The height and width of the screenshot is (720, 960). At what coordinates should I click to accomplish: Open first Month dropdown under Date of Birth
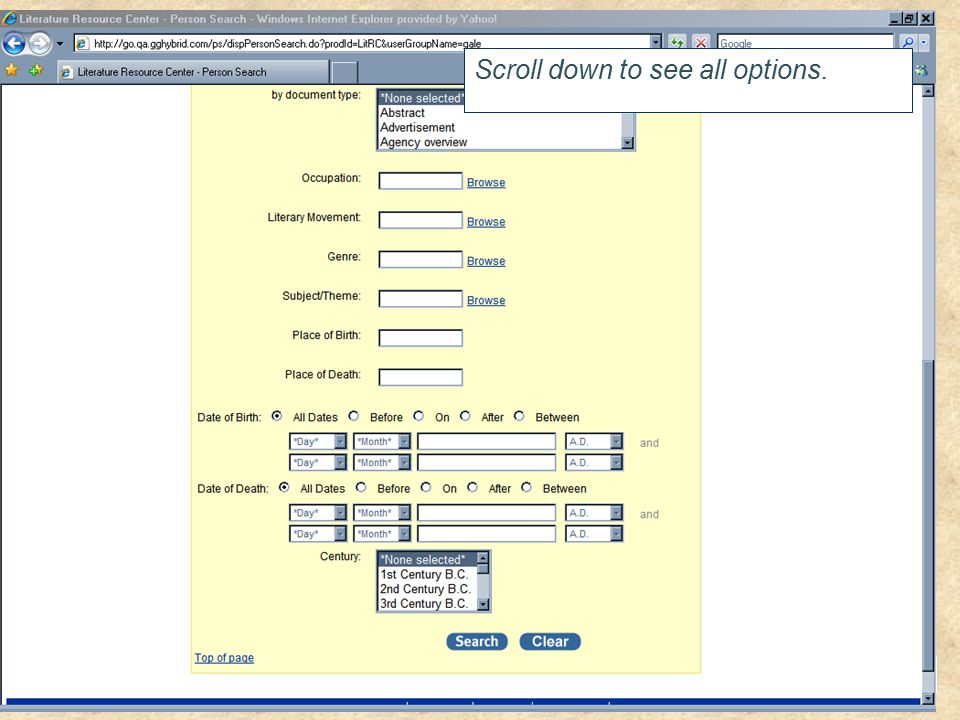(382, 441)
